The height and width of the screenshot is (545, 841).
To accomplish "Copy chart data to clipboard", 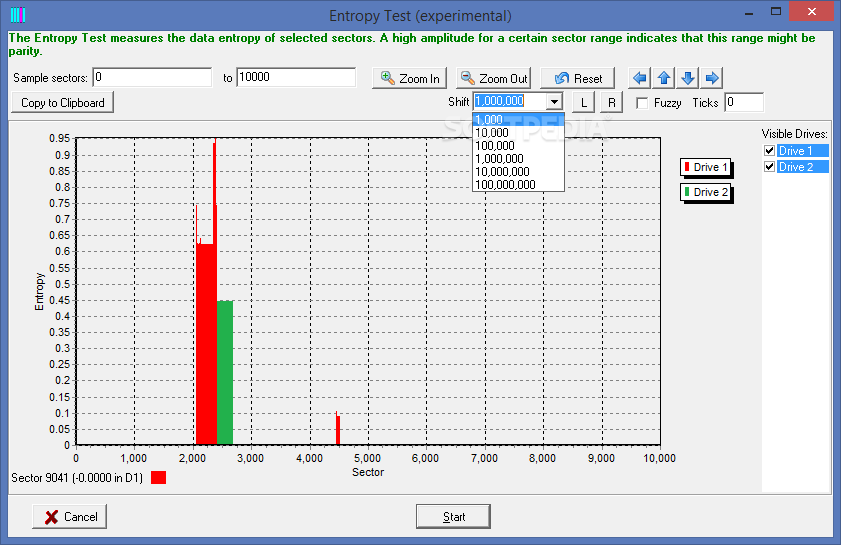I will tap(62, 102).
